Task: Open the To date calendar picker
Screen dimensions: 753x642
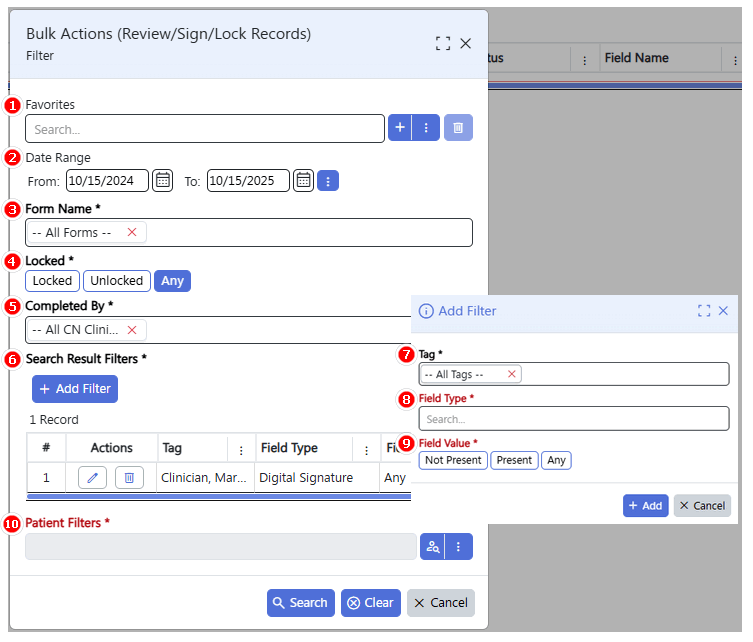Action: click(x=306, y=182)
